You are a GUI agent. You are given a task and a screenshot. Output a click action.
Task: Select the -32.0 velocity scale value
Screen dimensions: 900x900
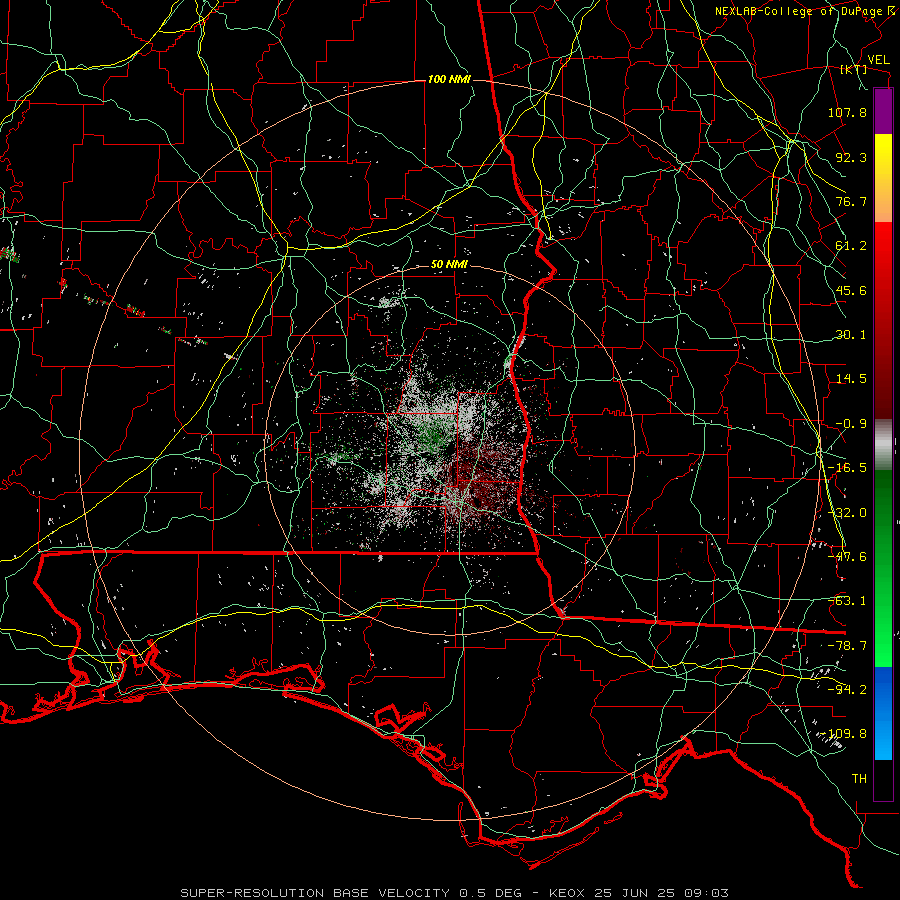(847, 513)
